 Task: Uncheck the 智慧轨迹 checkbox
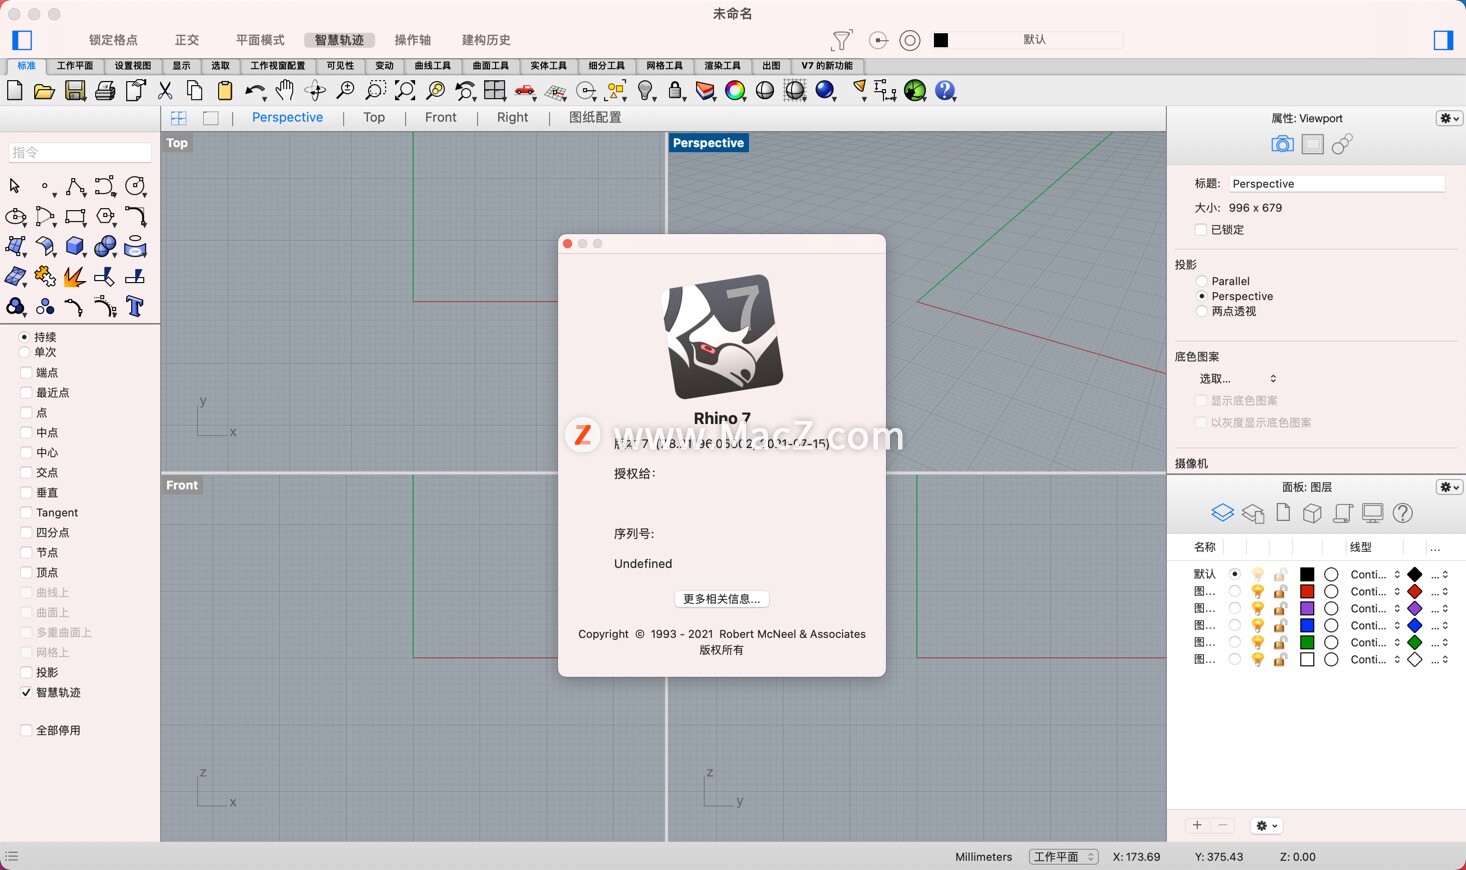pos(26,693)
